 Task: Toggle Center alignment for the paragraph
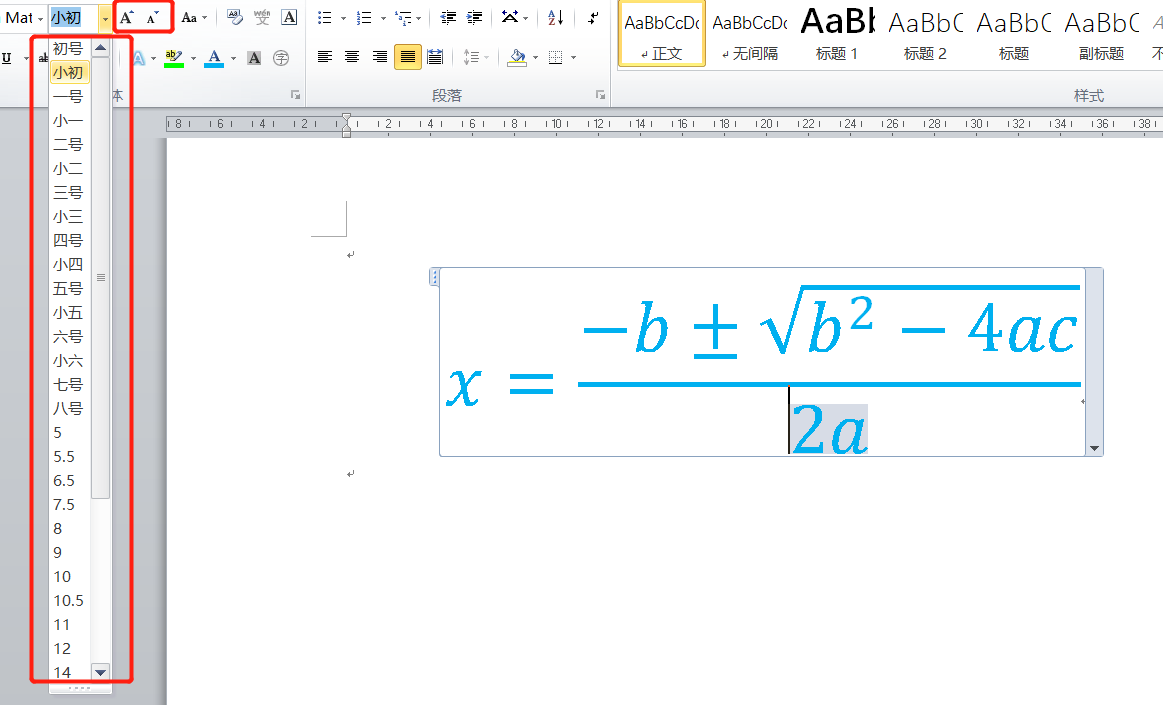[x=352, y=57]
